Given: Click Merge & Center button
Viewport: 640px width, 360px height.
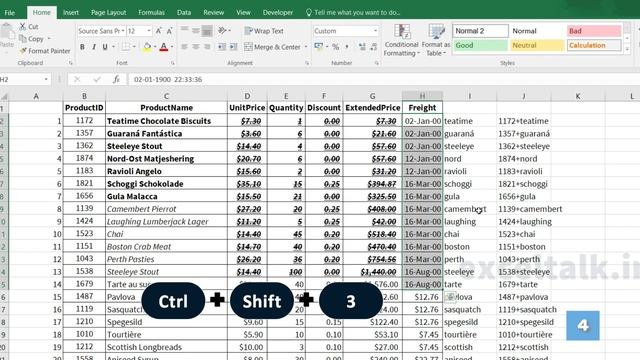Looking at the screenshot, I should (x=272, y=47).
